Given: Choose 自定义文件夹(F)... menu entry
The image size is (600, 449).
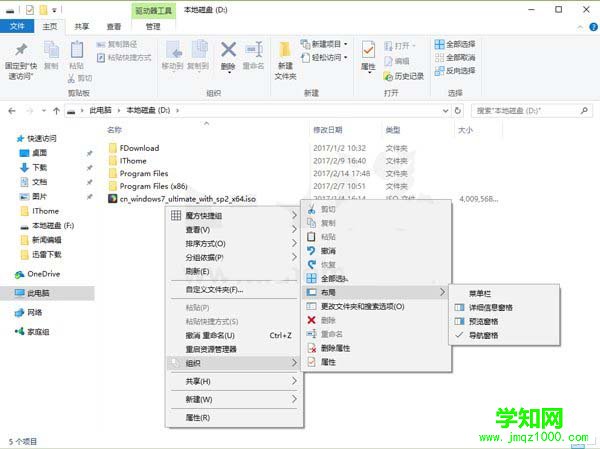Looking at the screenshot, I should pyautogui.click(x=233, y=289).
